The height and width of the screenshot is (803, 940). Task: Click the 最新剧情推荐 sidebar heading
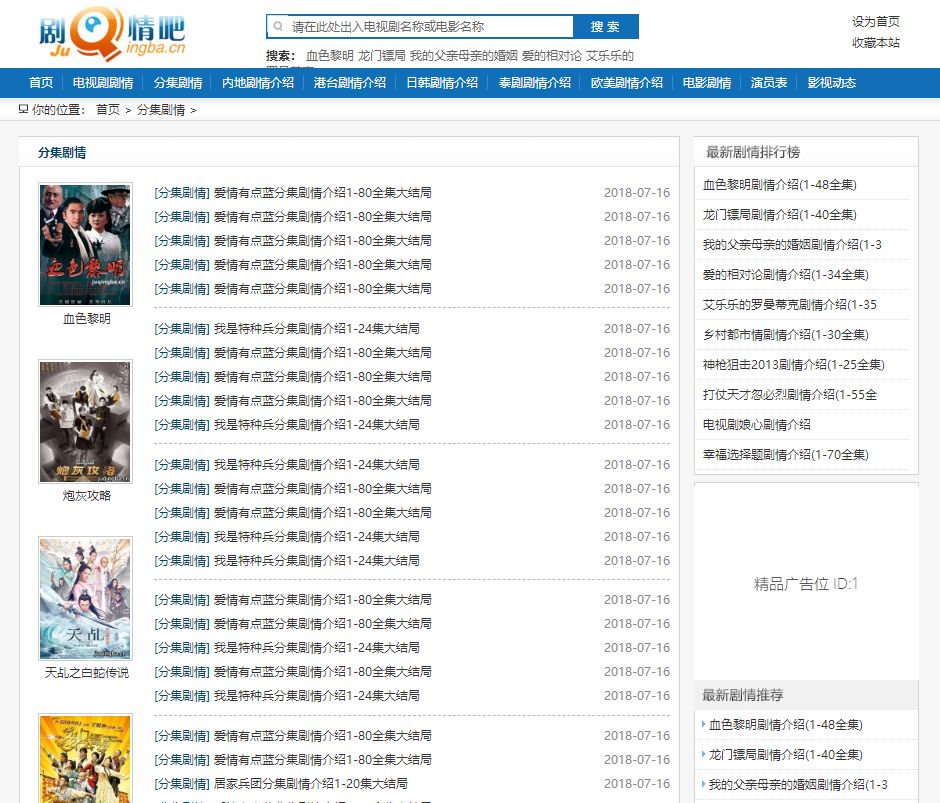(x=743, y=695)
